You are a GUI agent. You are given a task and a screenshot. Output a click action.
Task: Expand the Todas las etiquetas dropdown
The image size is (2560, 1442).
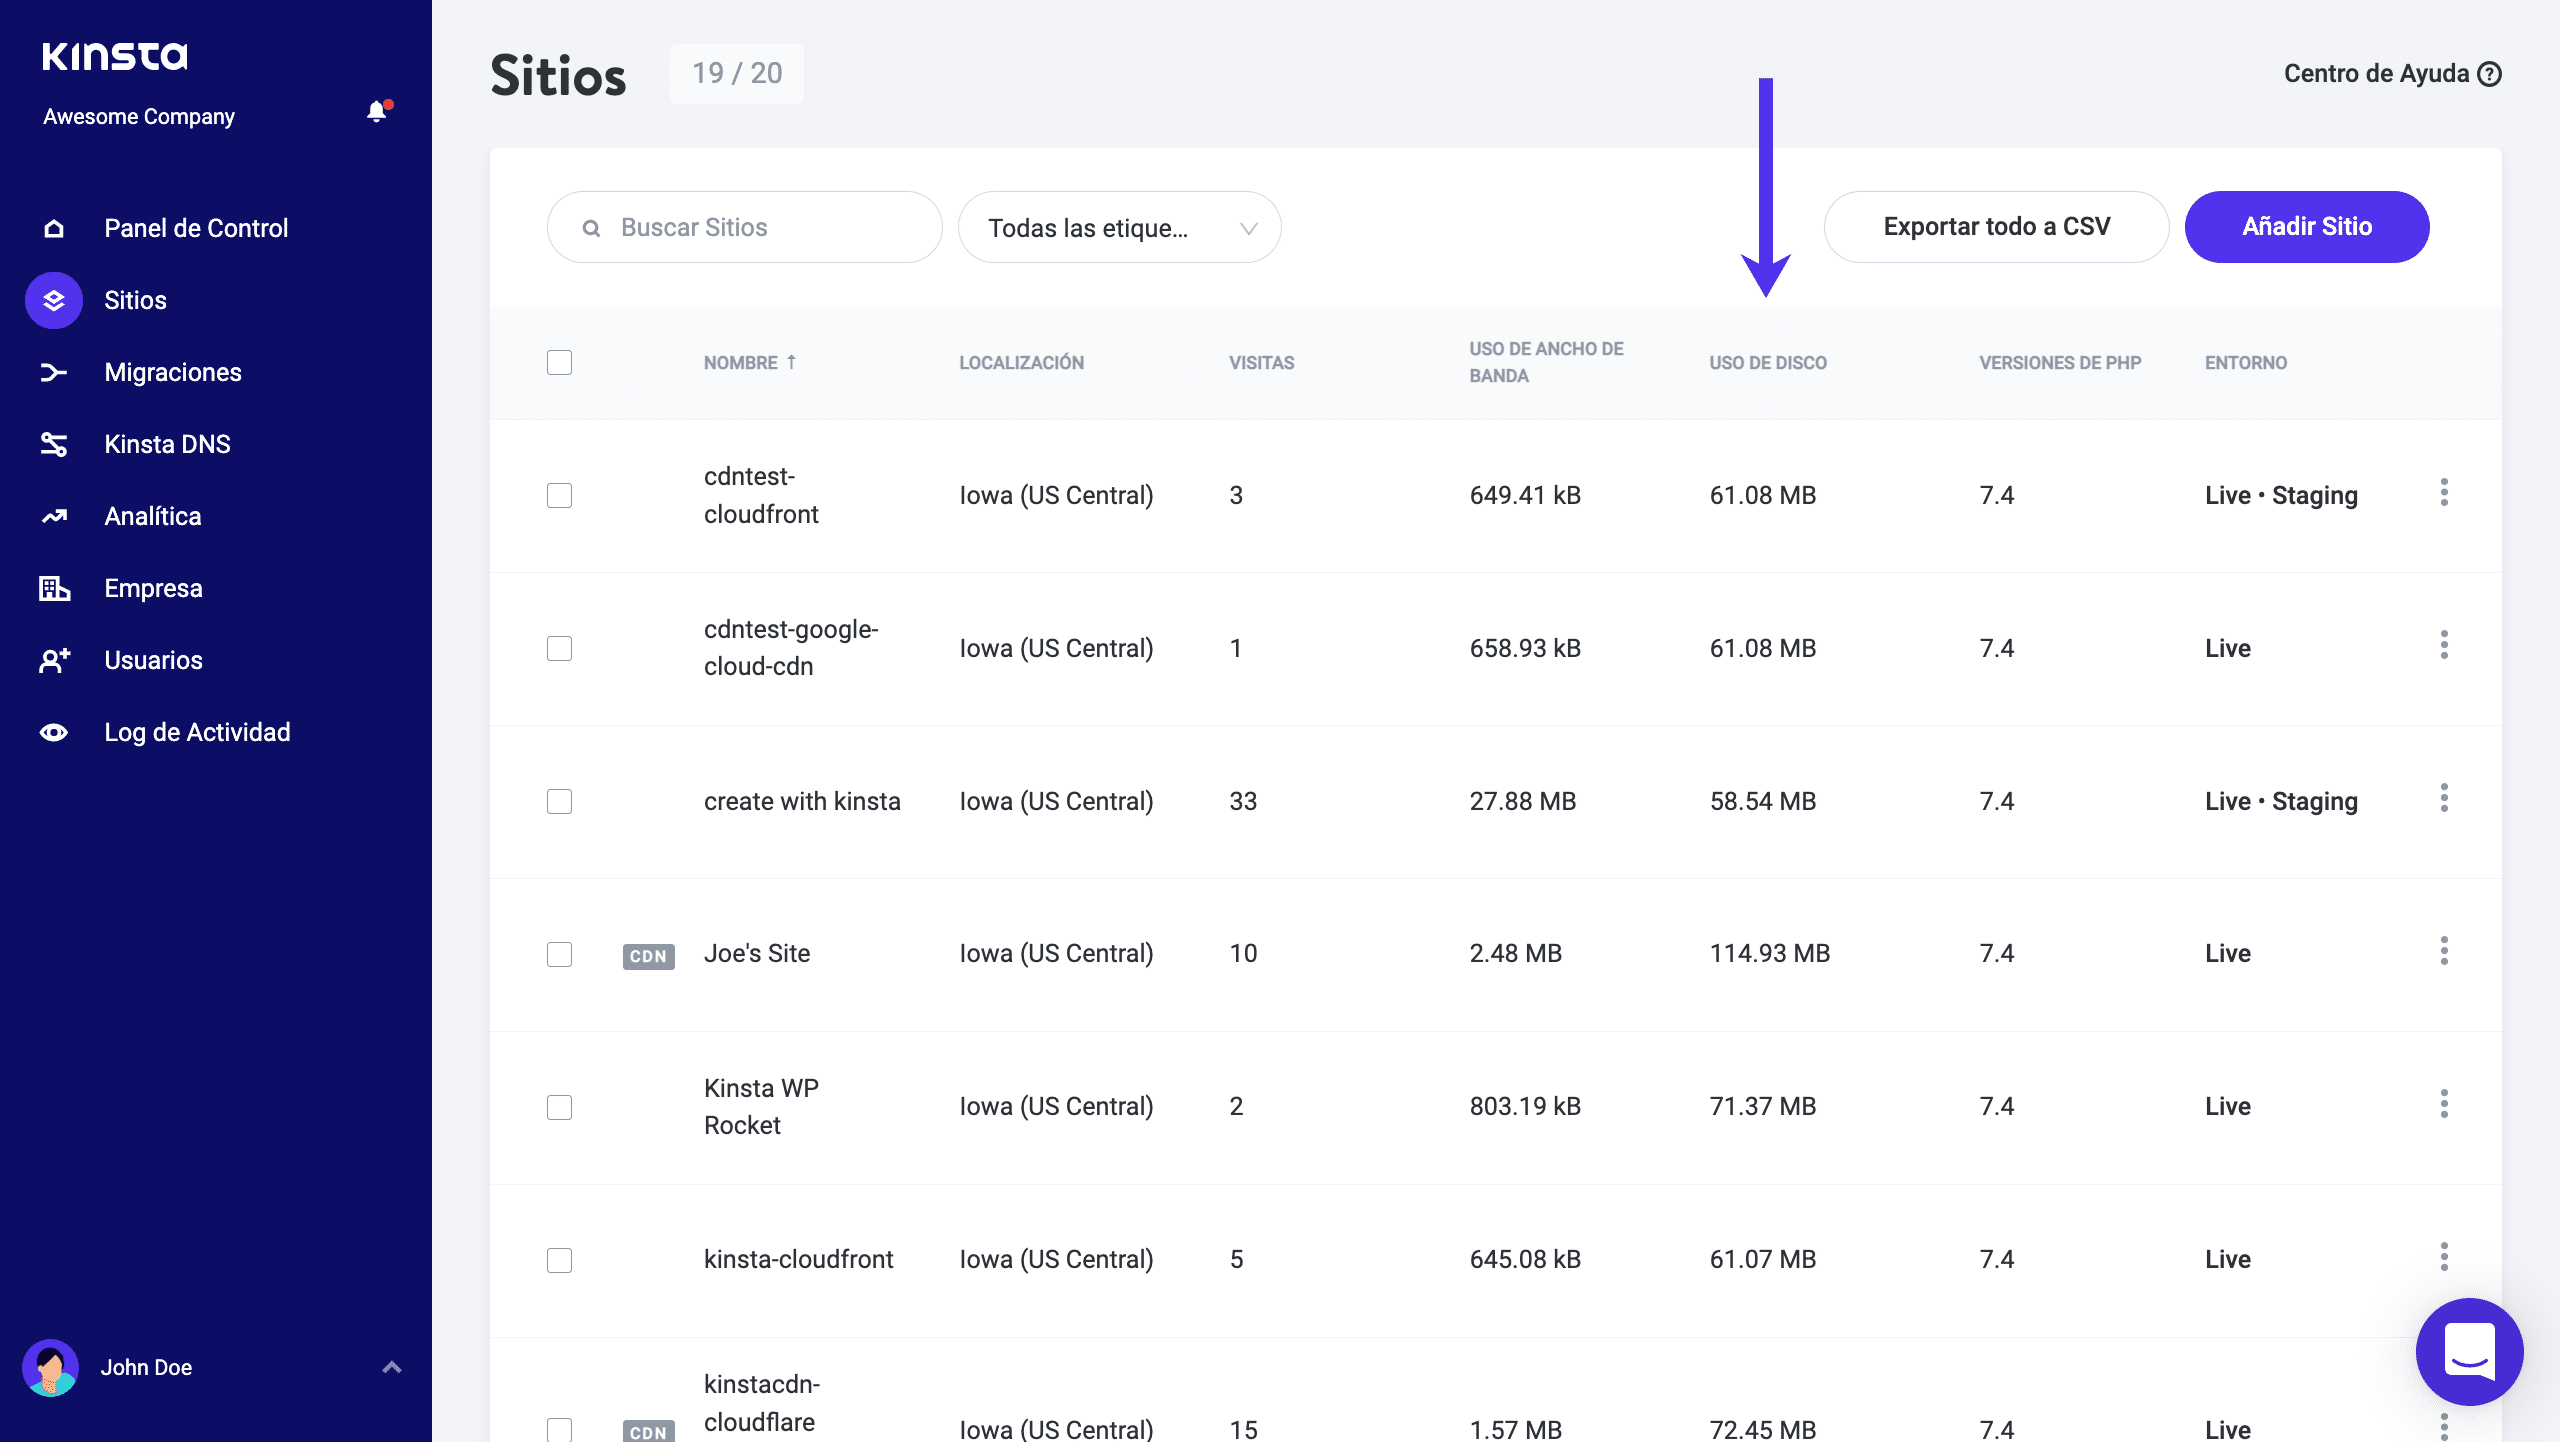click(x=1119, y=227)
